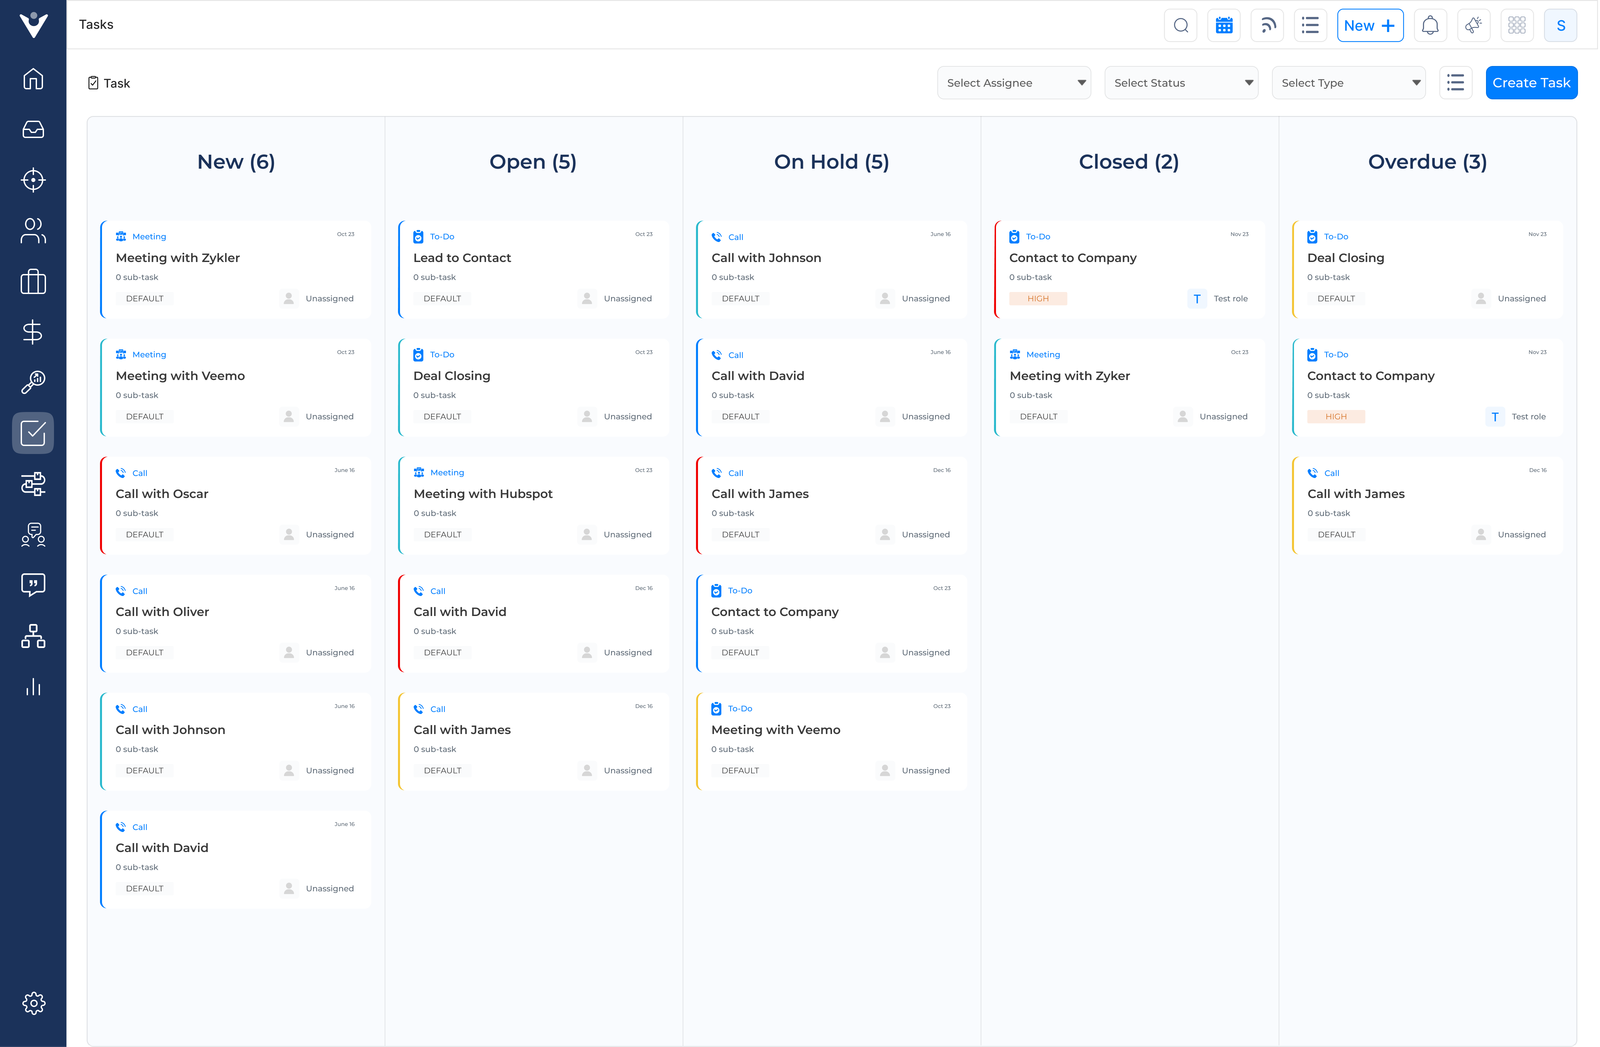
Task: Click the reports bar chart sidebar icon
Action: tap(33, 687)
